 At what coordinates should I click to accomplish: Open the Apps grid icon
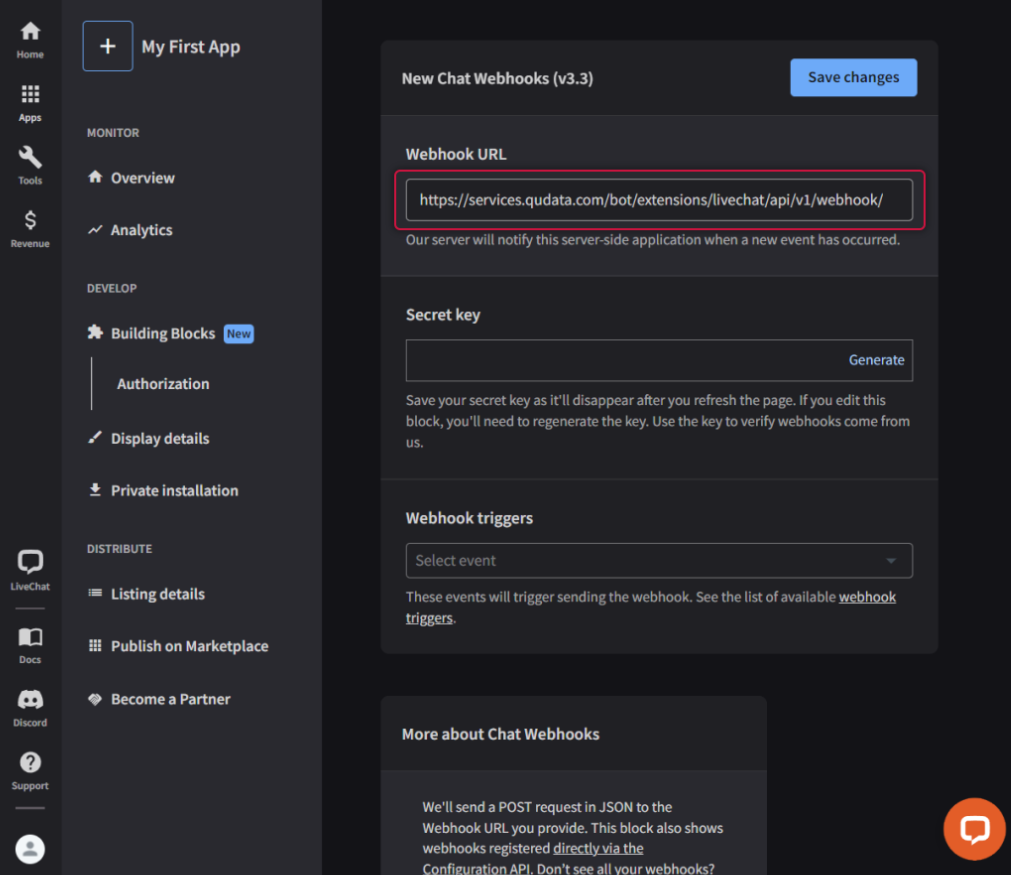click(30, 96)
